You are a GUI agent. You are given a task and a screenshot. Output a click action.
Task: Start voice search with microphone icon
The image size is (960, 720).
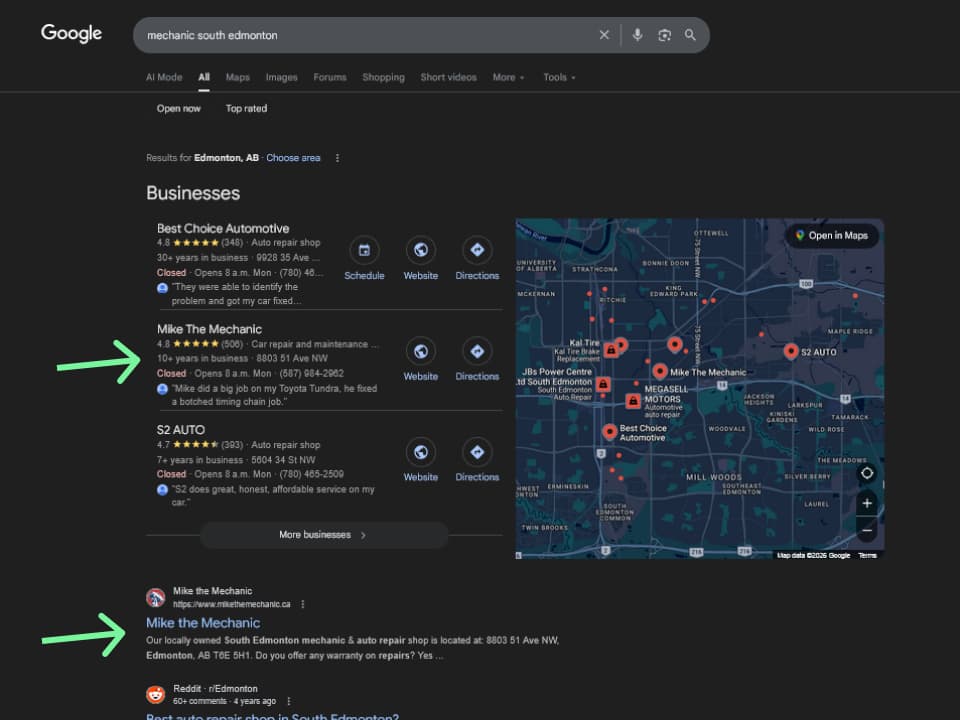click(637, 35)
